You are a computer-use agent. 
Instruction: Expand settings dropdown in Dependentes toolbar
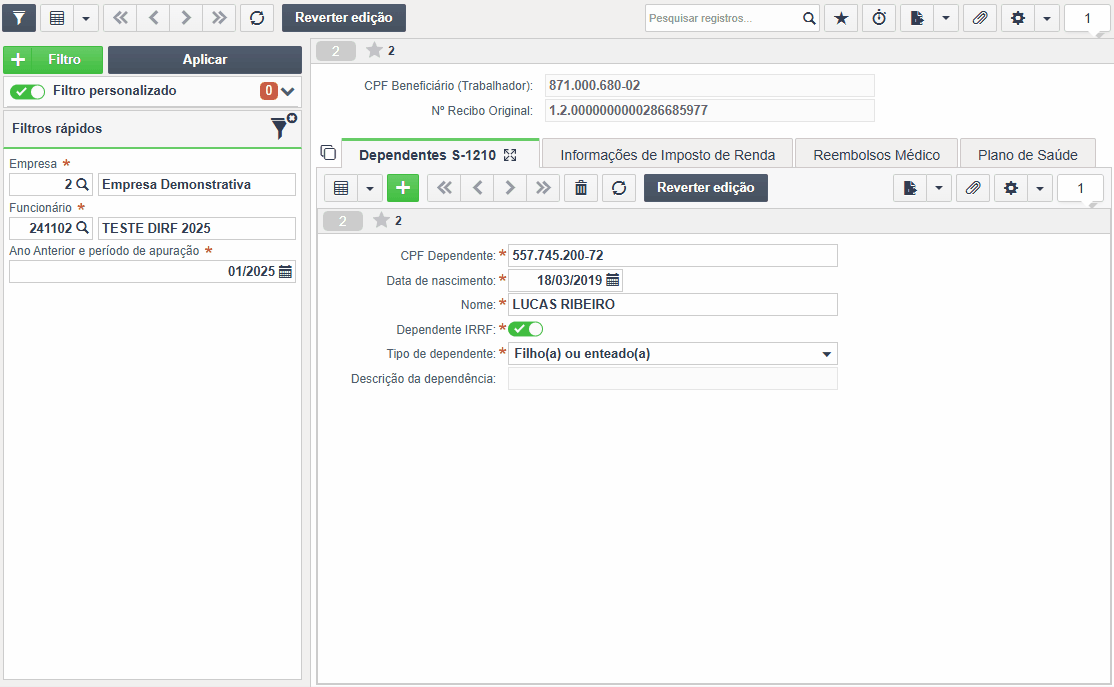[x=1039, y=188]
